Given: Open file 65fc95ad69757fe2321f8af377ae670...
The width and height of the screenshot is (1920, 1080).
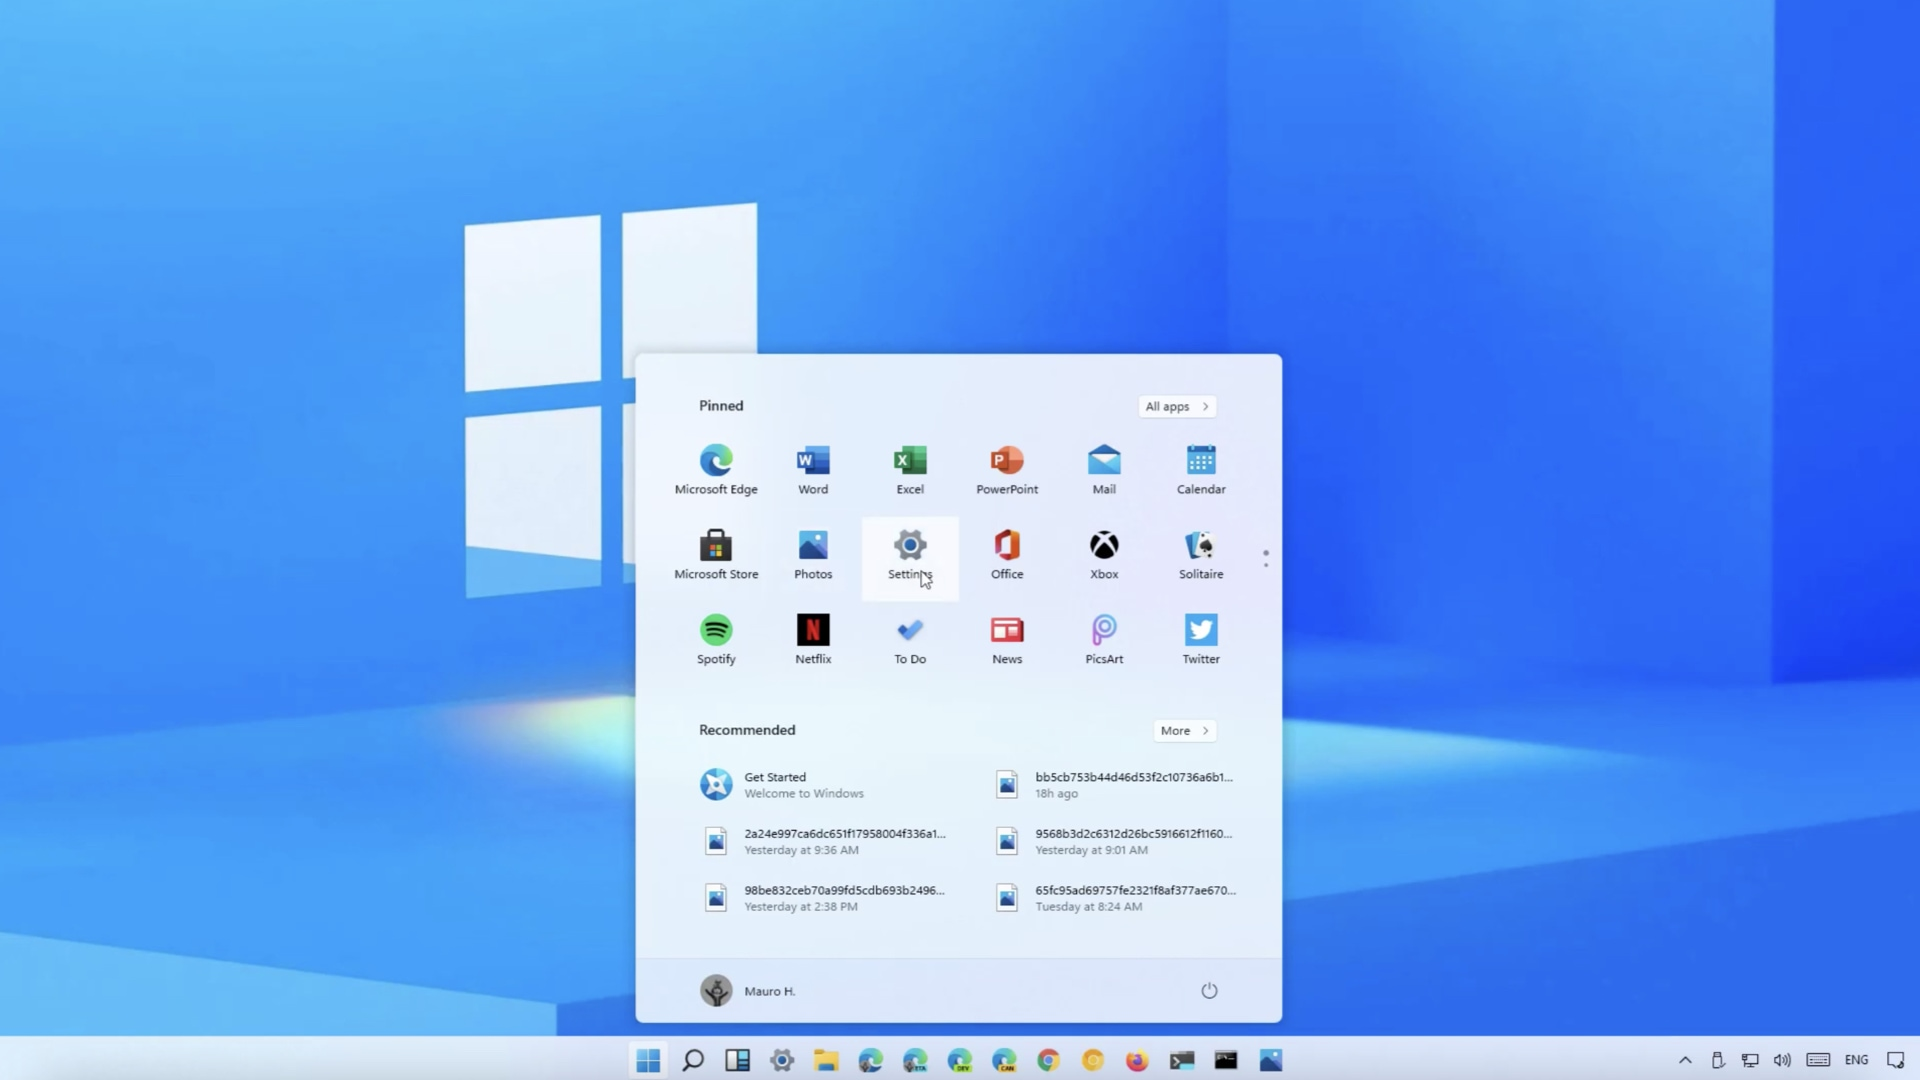Looking at the screenshot, I should [1116, 898].
